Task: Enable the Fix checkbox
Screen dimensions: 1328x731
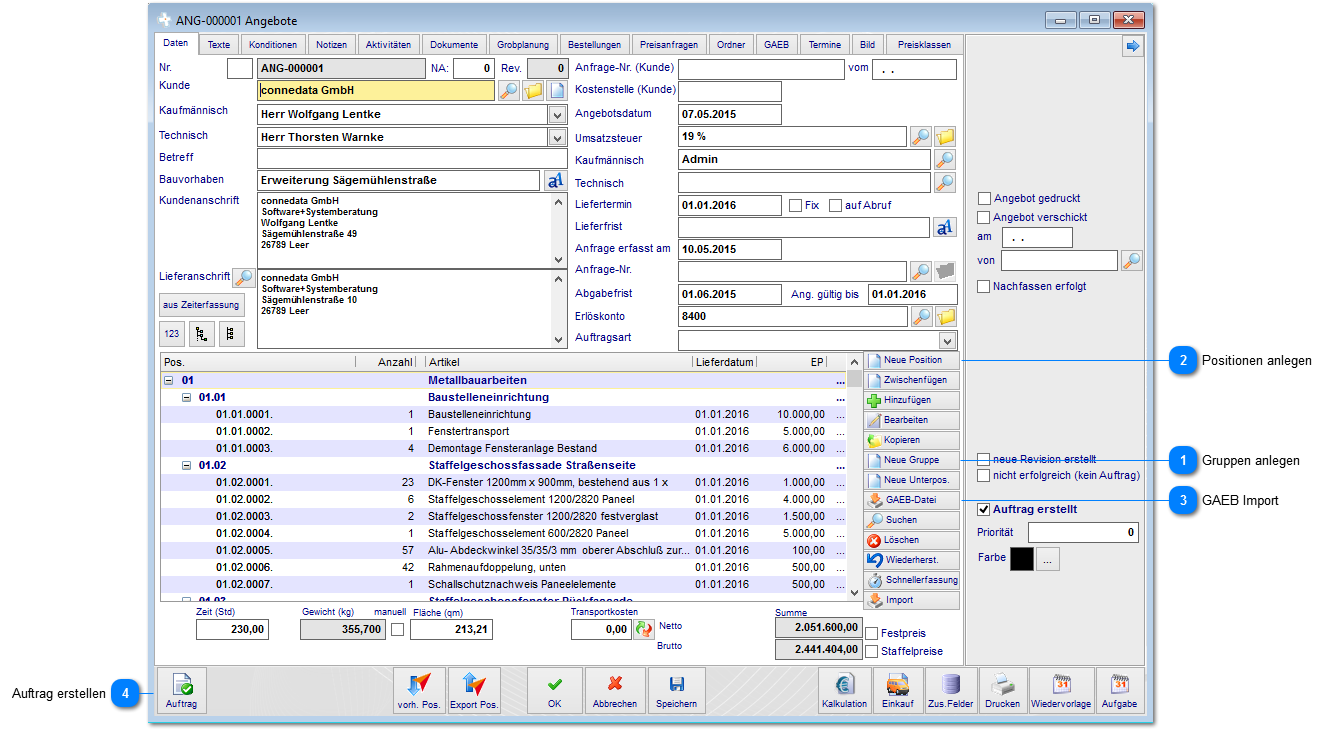Action: (x=795, y=205)
